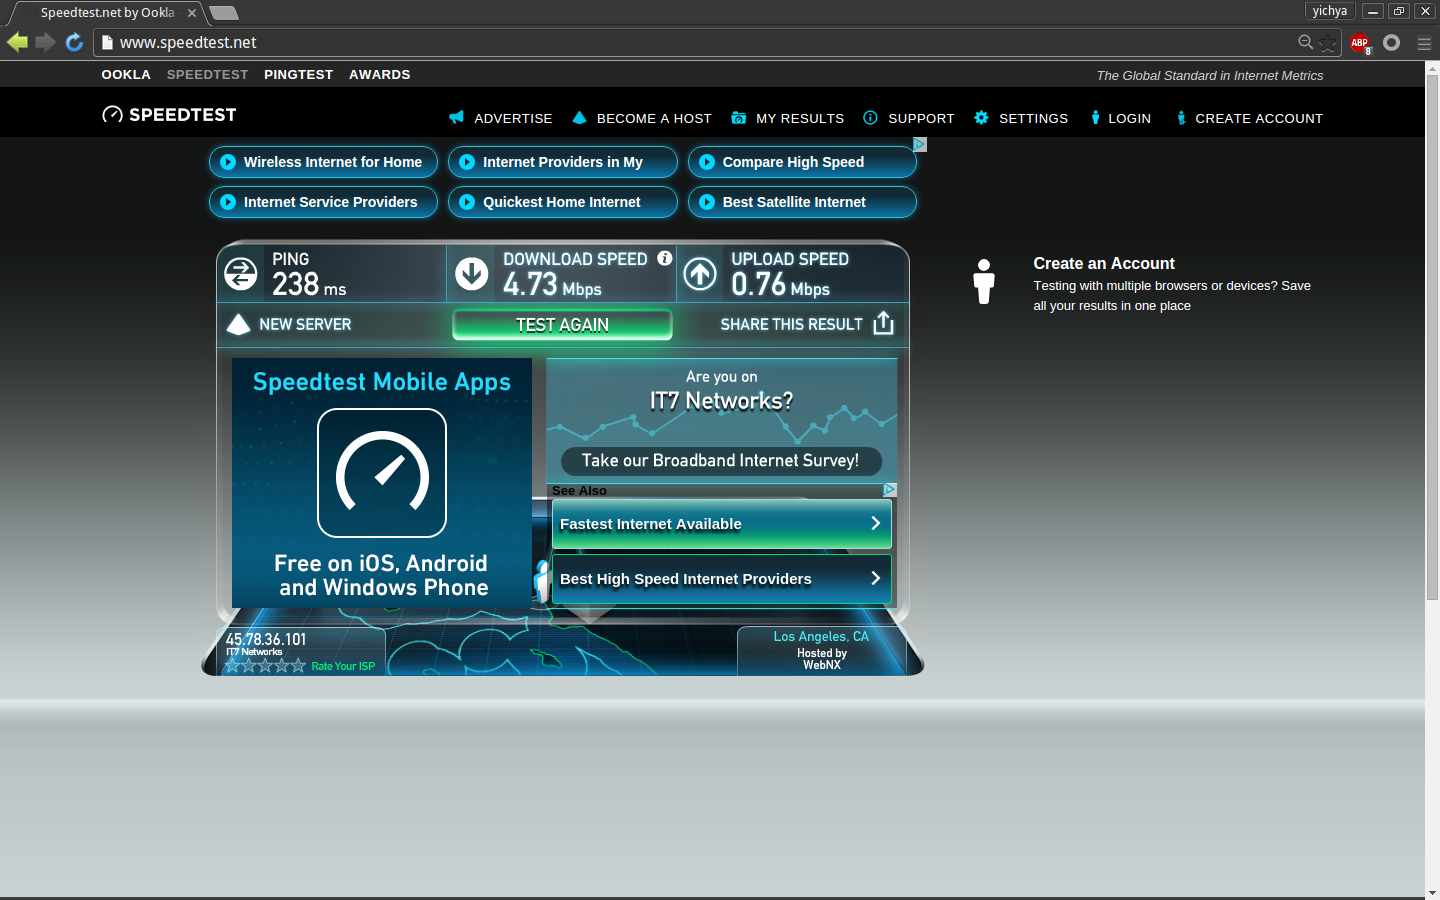Open AWARDS in the top navigation

380,75
